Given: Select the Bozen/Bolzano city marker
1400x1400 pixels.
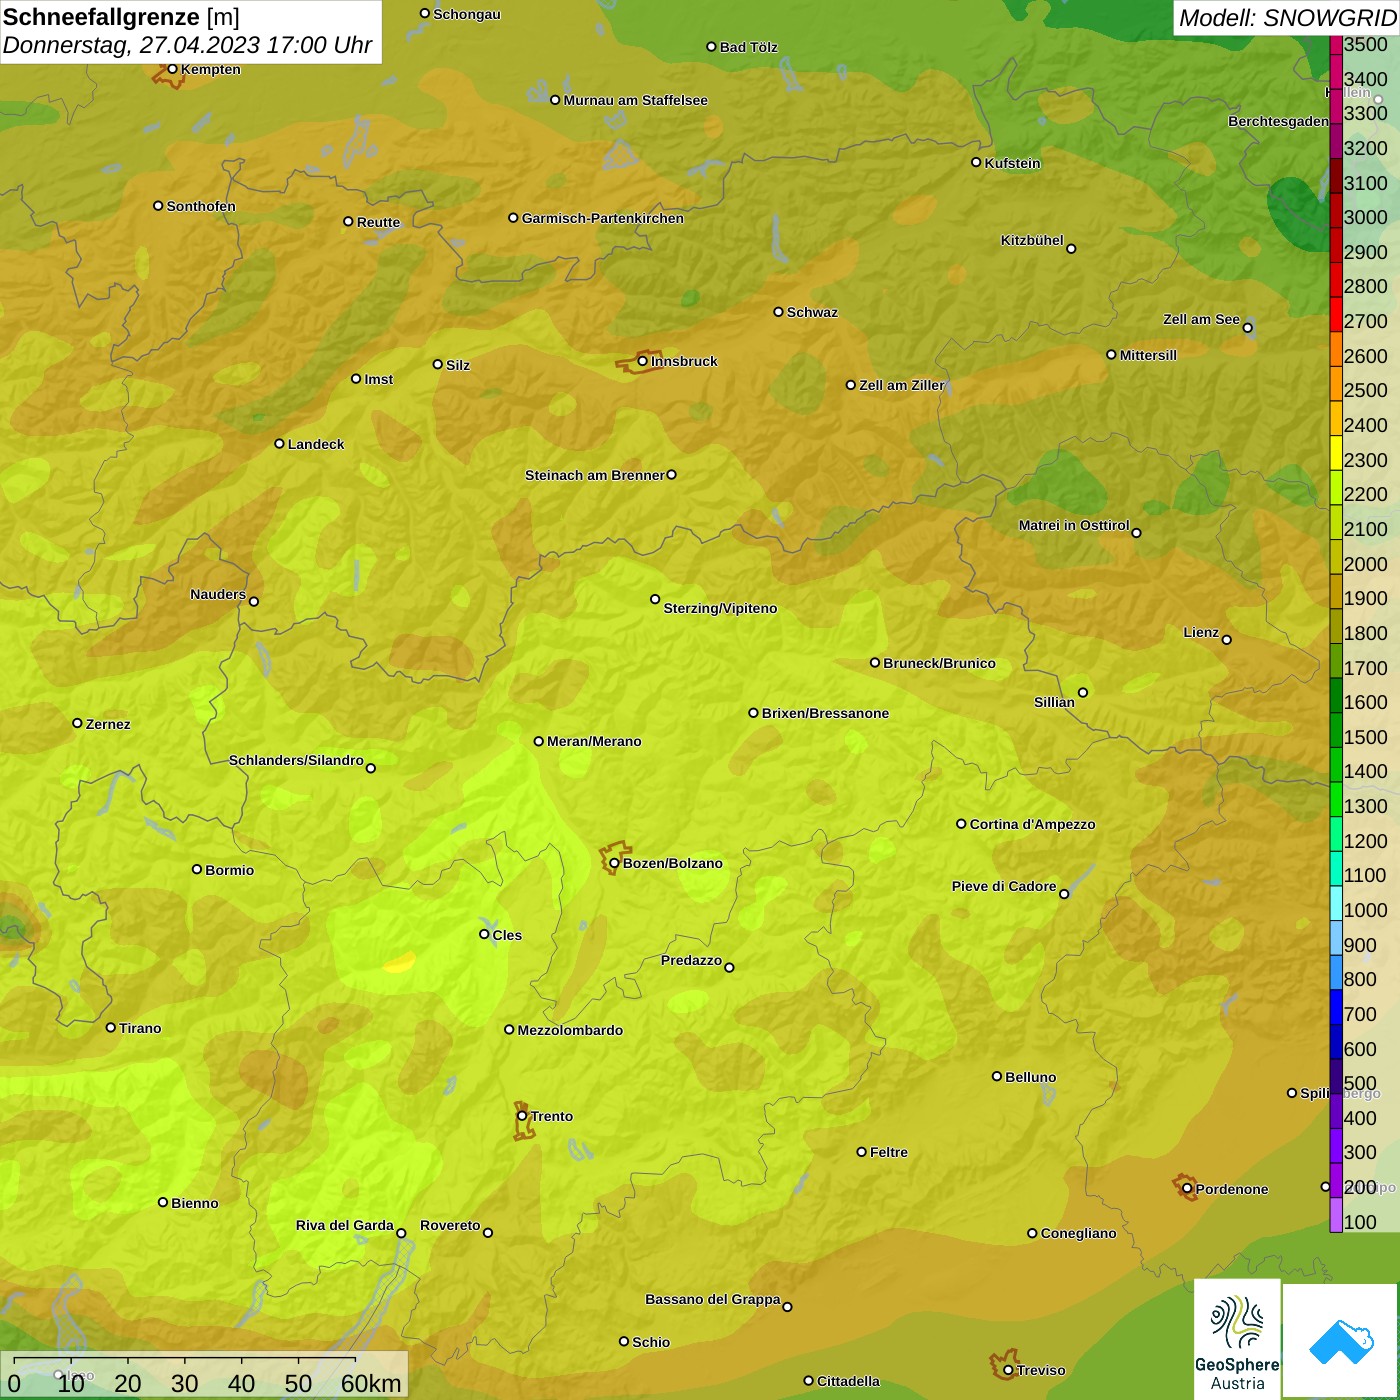Looking at the screenshot, I should point(614,863).
